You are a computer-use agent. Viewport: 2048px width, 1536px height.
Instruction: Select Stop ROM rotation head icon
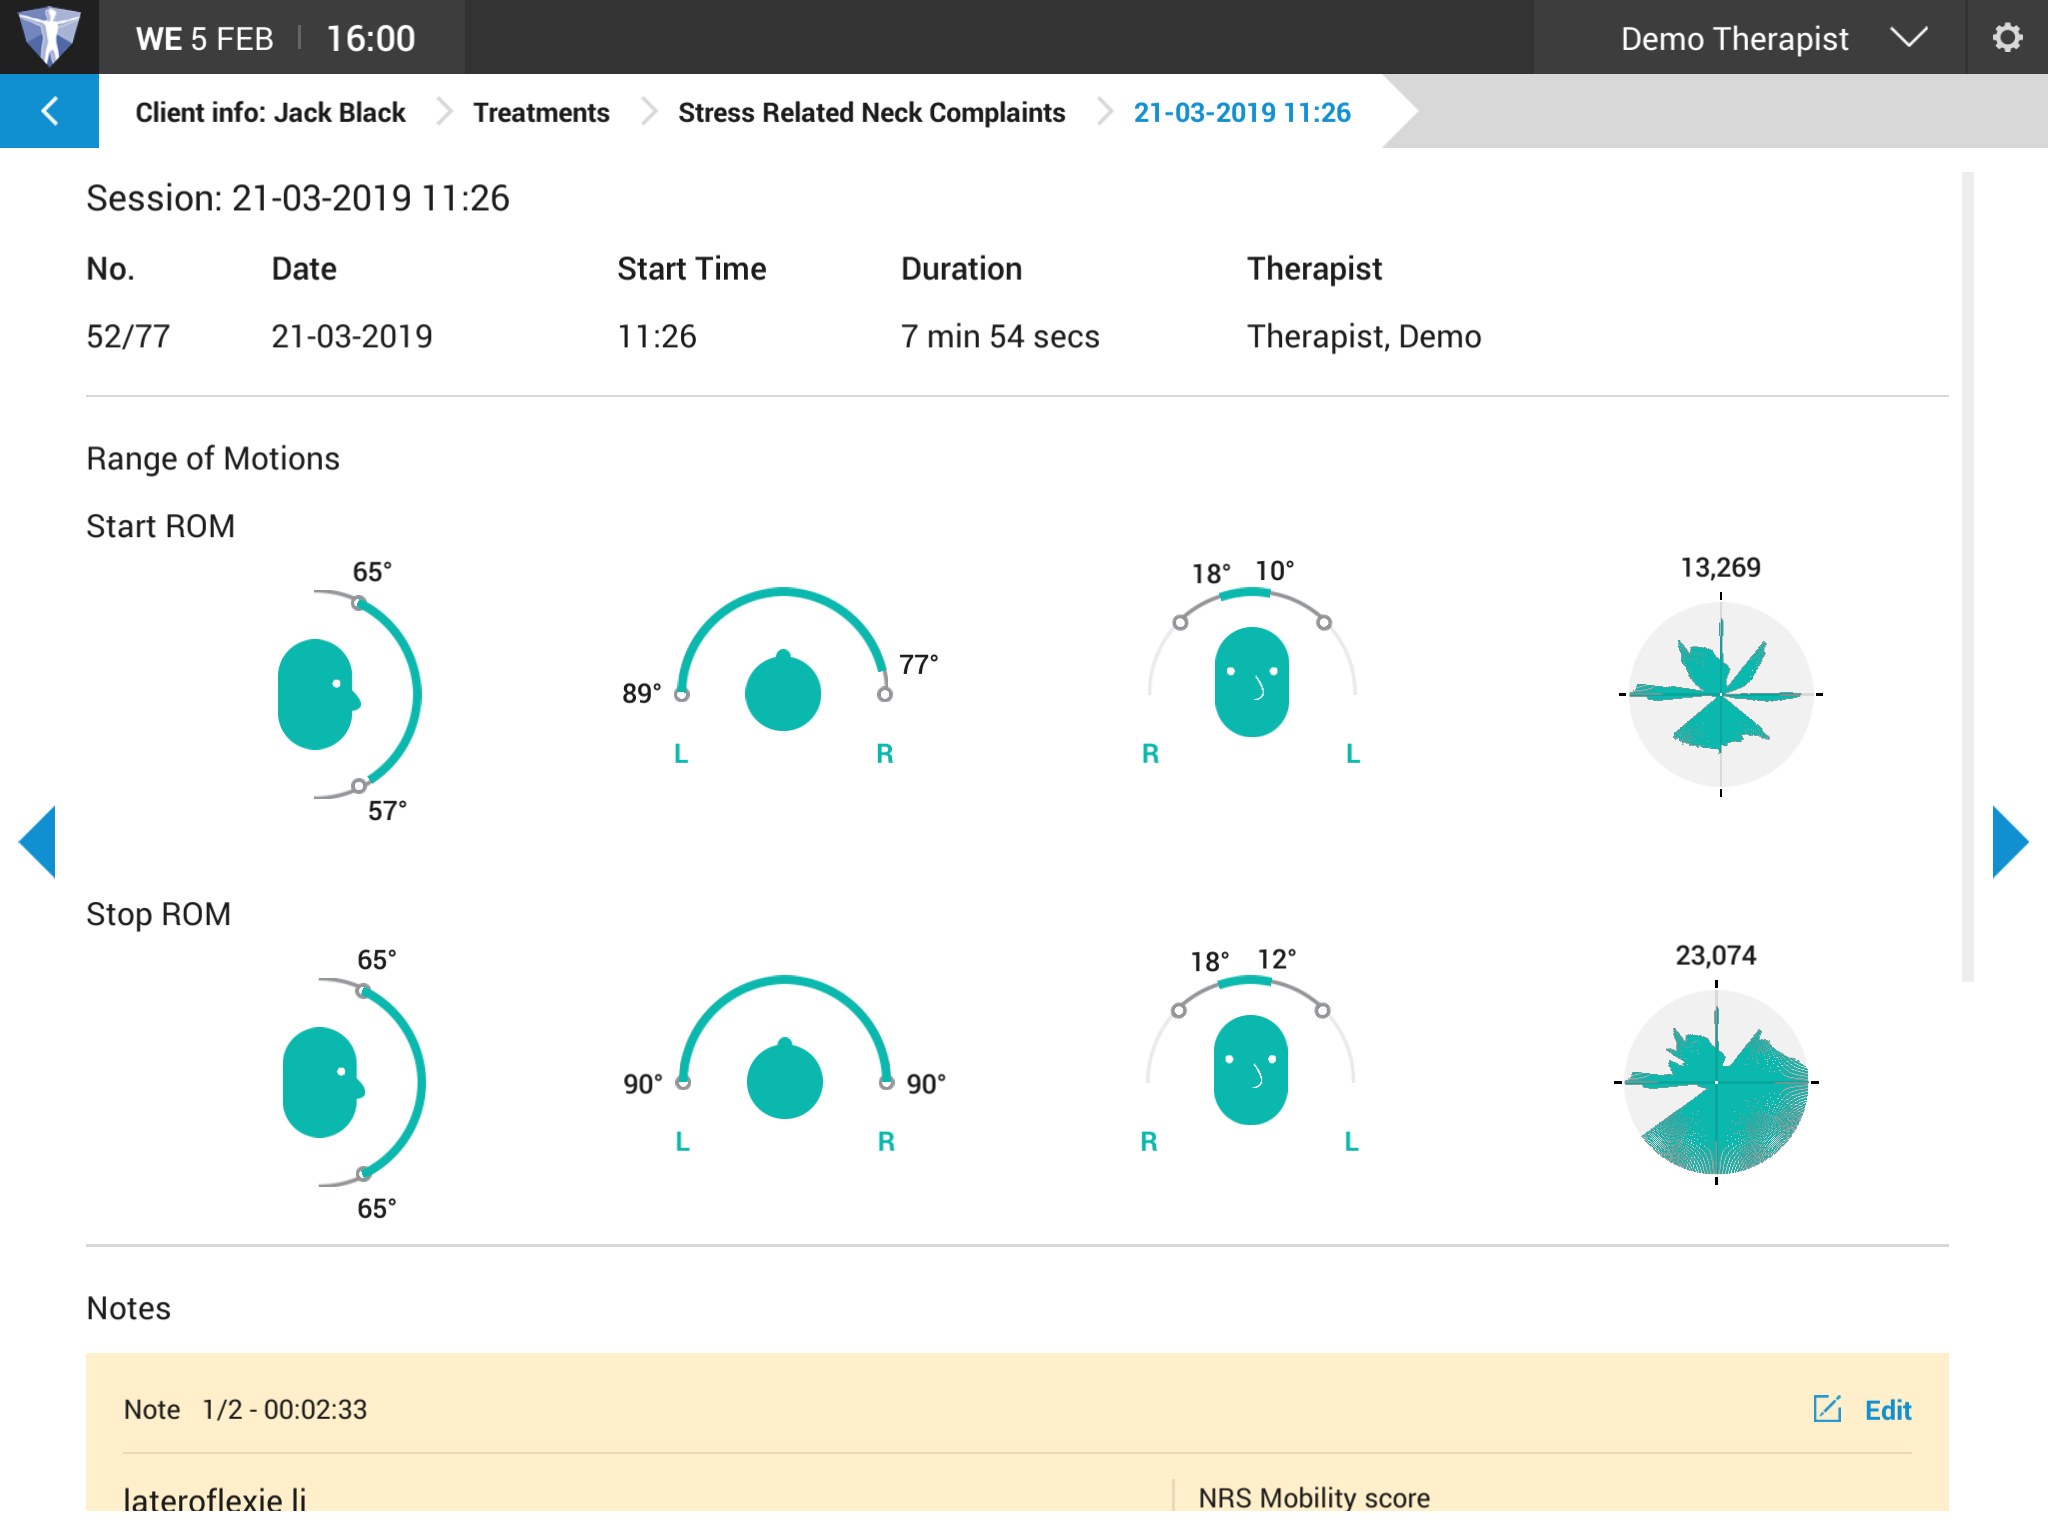pos(785,1080)
